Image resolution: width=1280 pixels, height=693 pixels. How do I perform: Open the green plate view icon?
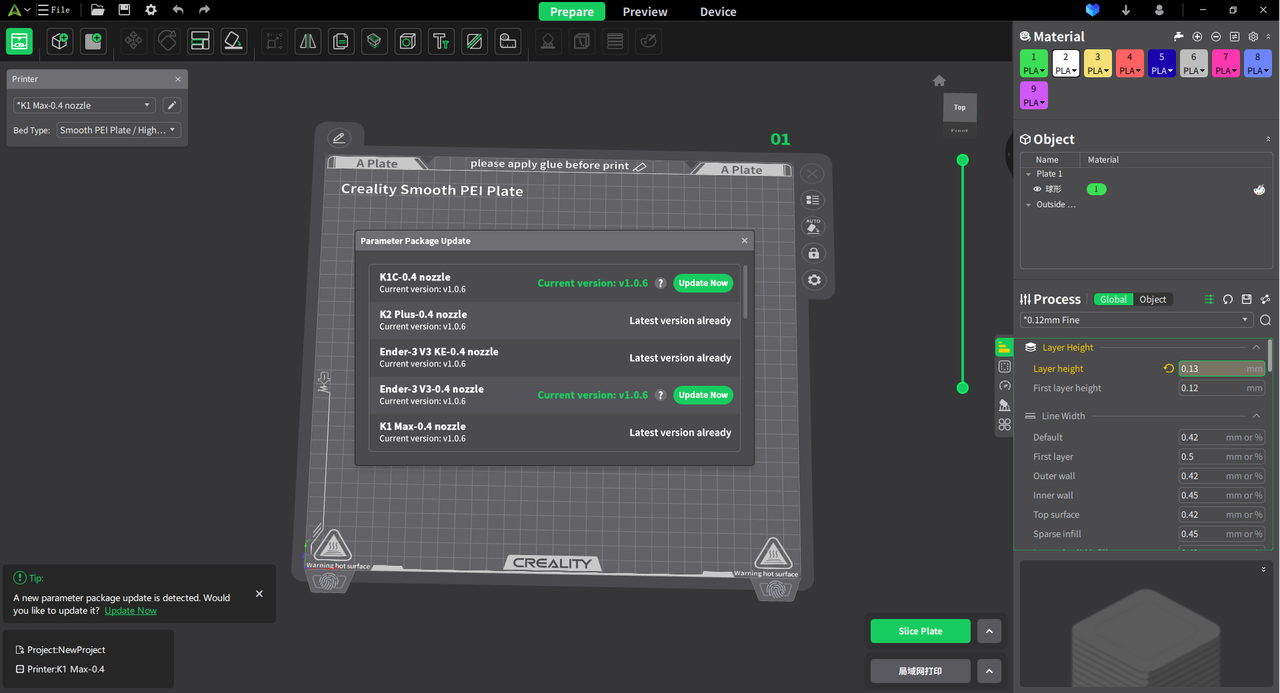19,41
